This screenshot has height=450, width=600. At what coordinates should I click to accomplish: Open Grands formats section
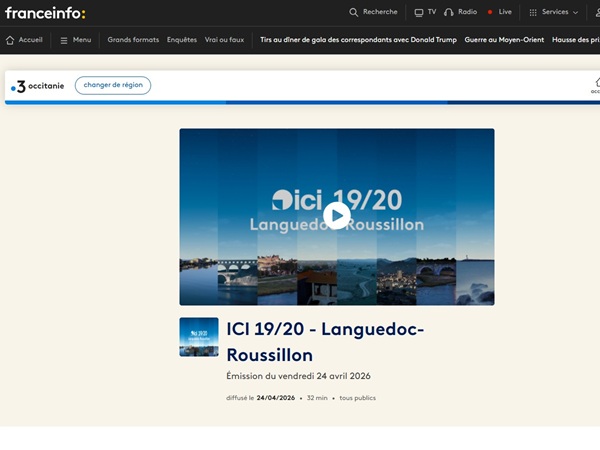pyautogui.click(x=133, y=40)
